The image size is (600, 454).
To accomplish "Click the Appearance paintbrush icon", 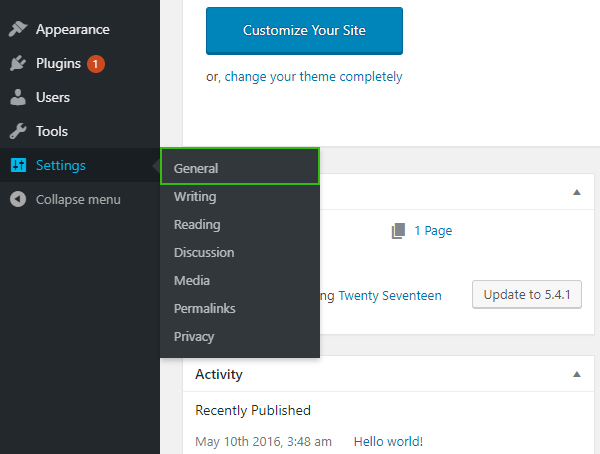I will click(18, 30).
